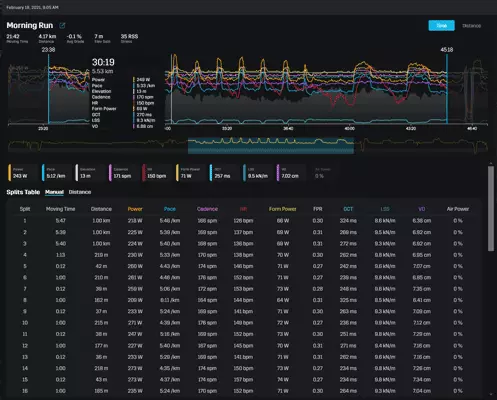Image resolution: width=497 pixels, height=400 pixels.
Task: Click the GCT column header
Action: (x=348, y=209)
